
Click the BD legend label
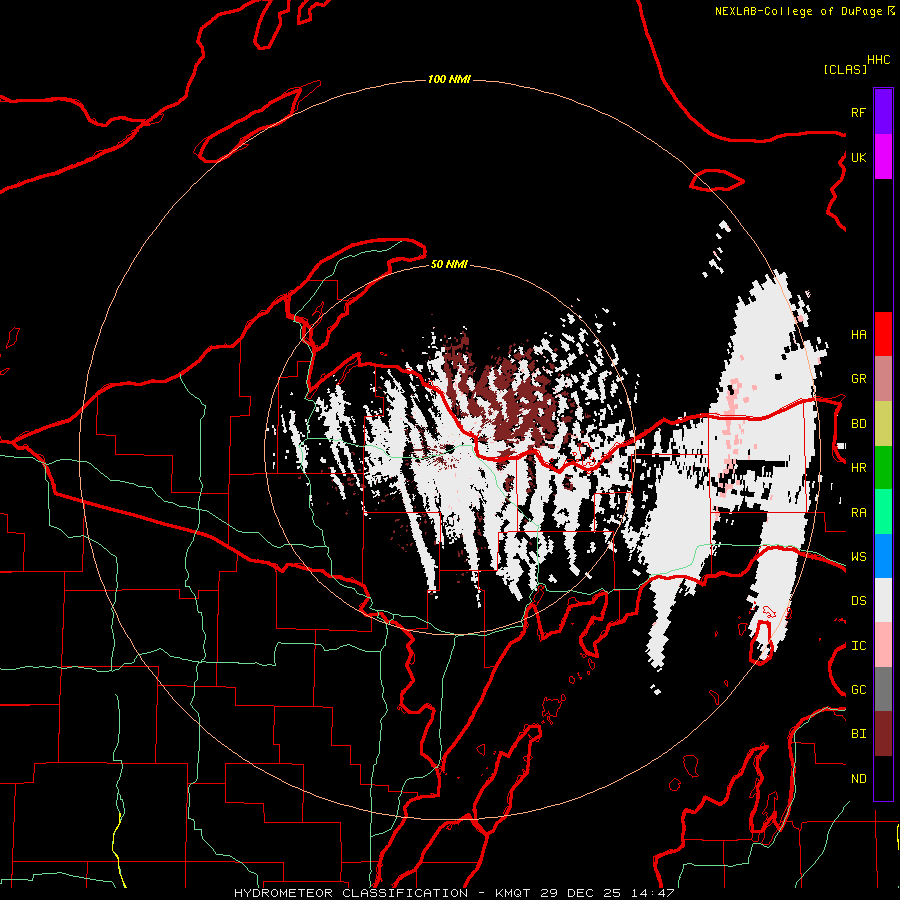(x=858, y=424)
